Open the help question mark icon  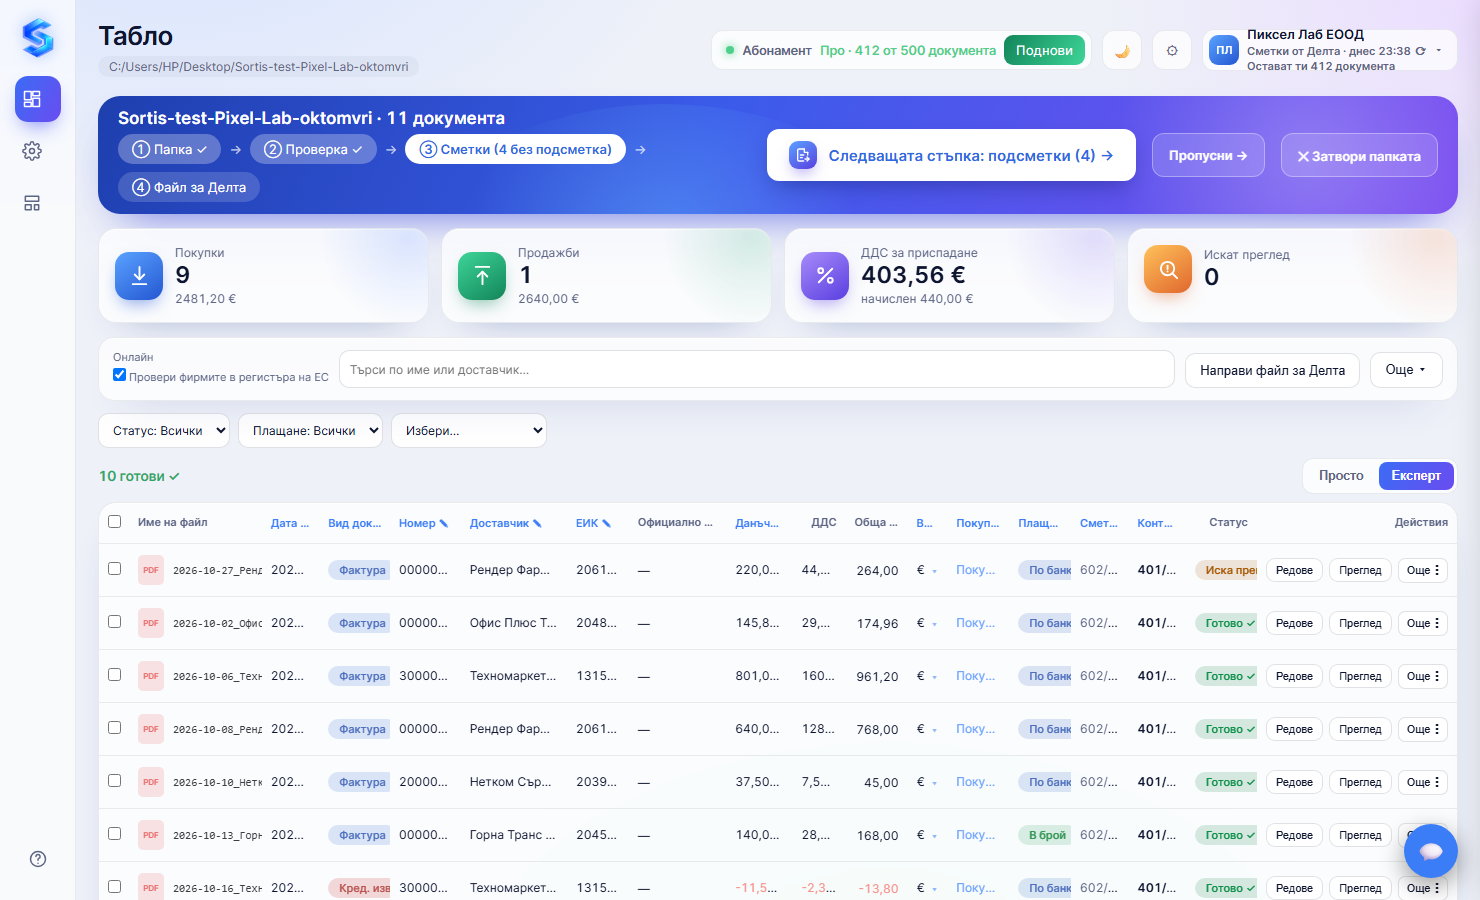click(x=38, y=859)
